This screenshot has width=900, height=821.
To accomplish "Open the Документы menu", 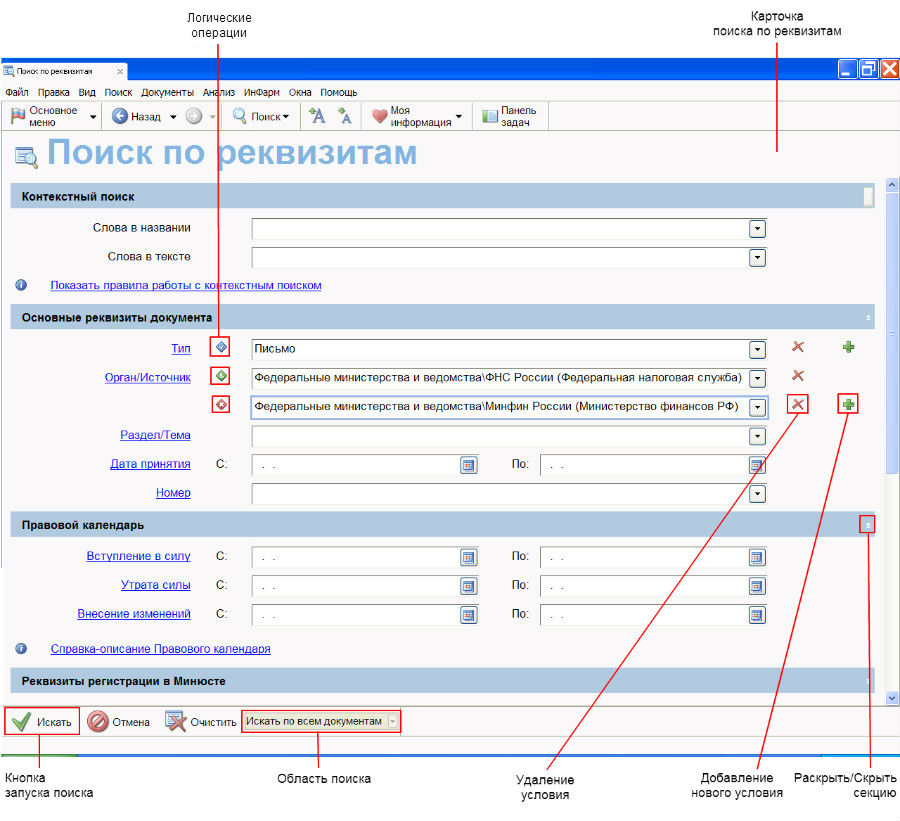I will 167,92.
